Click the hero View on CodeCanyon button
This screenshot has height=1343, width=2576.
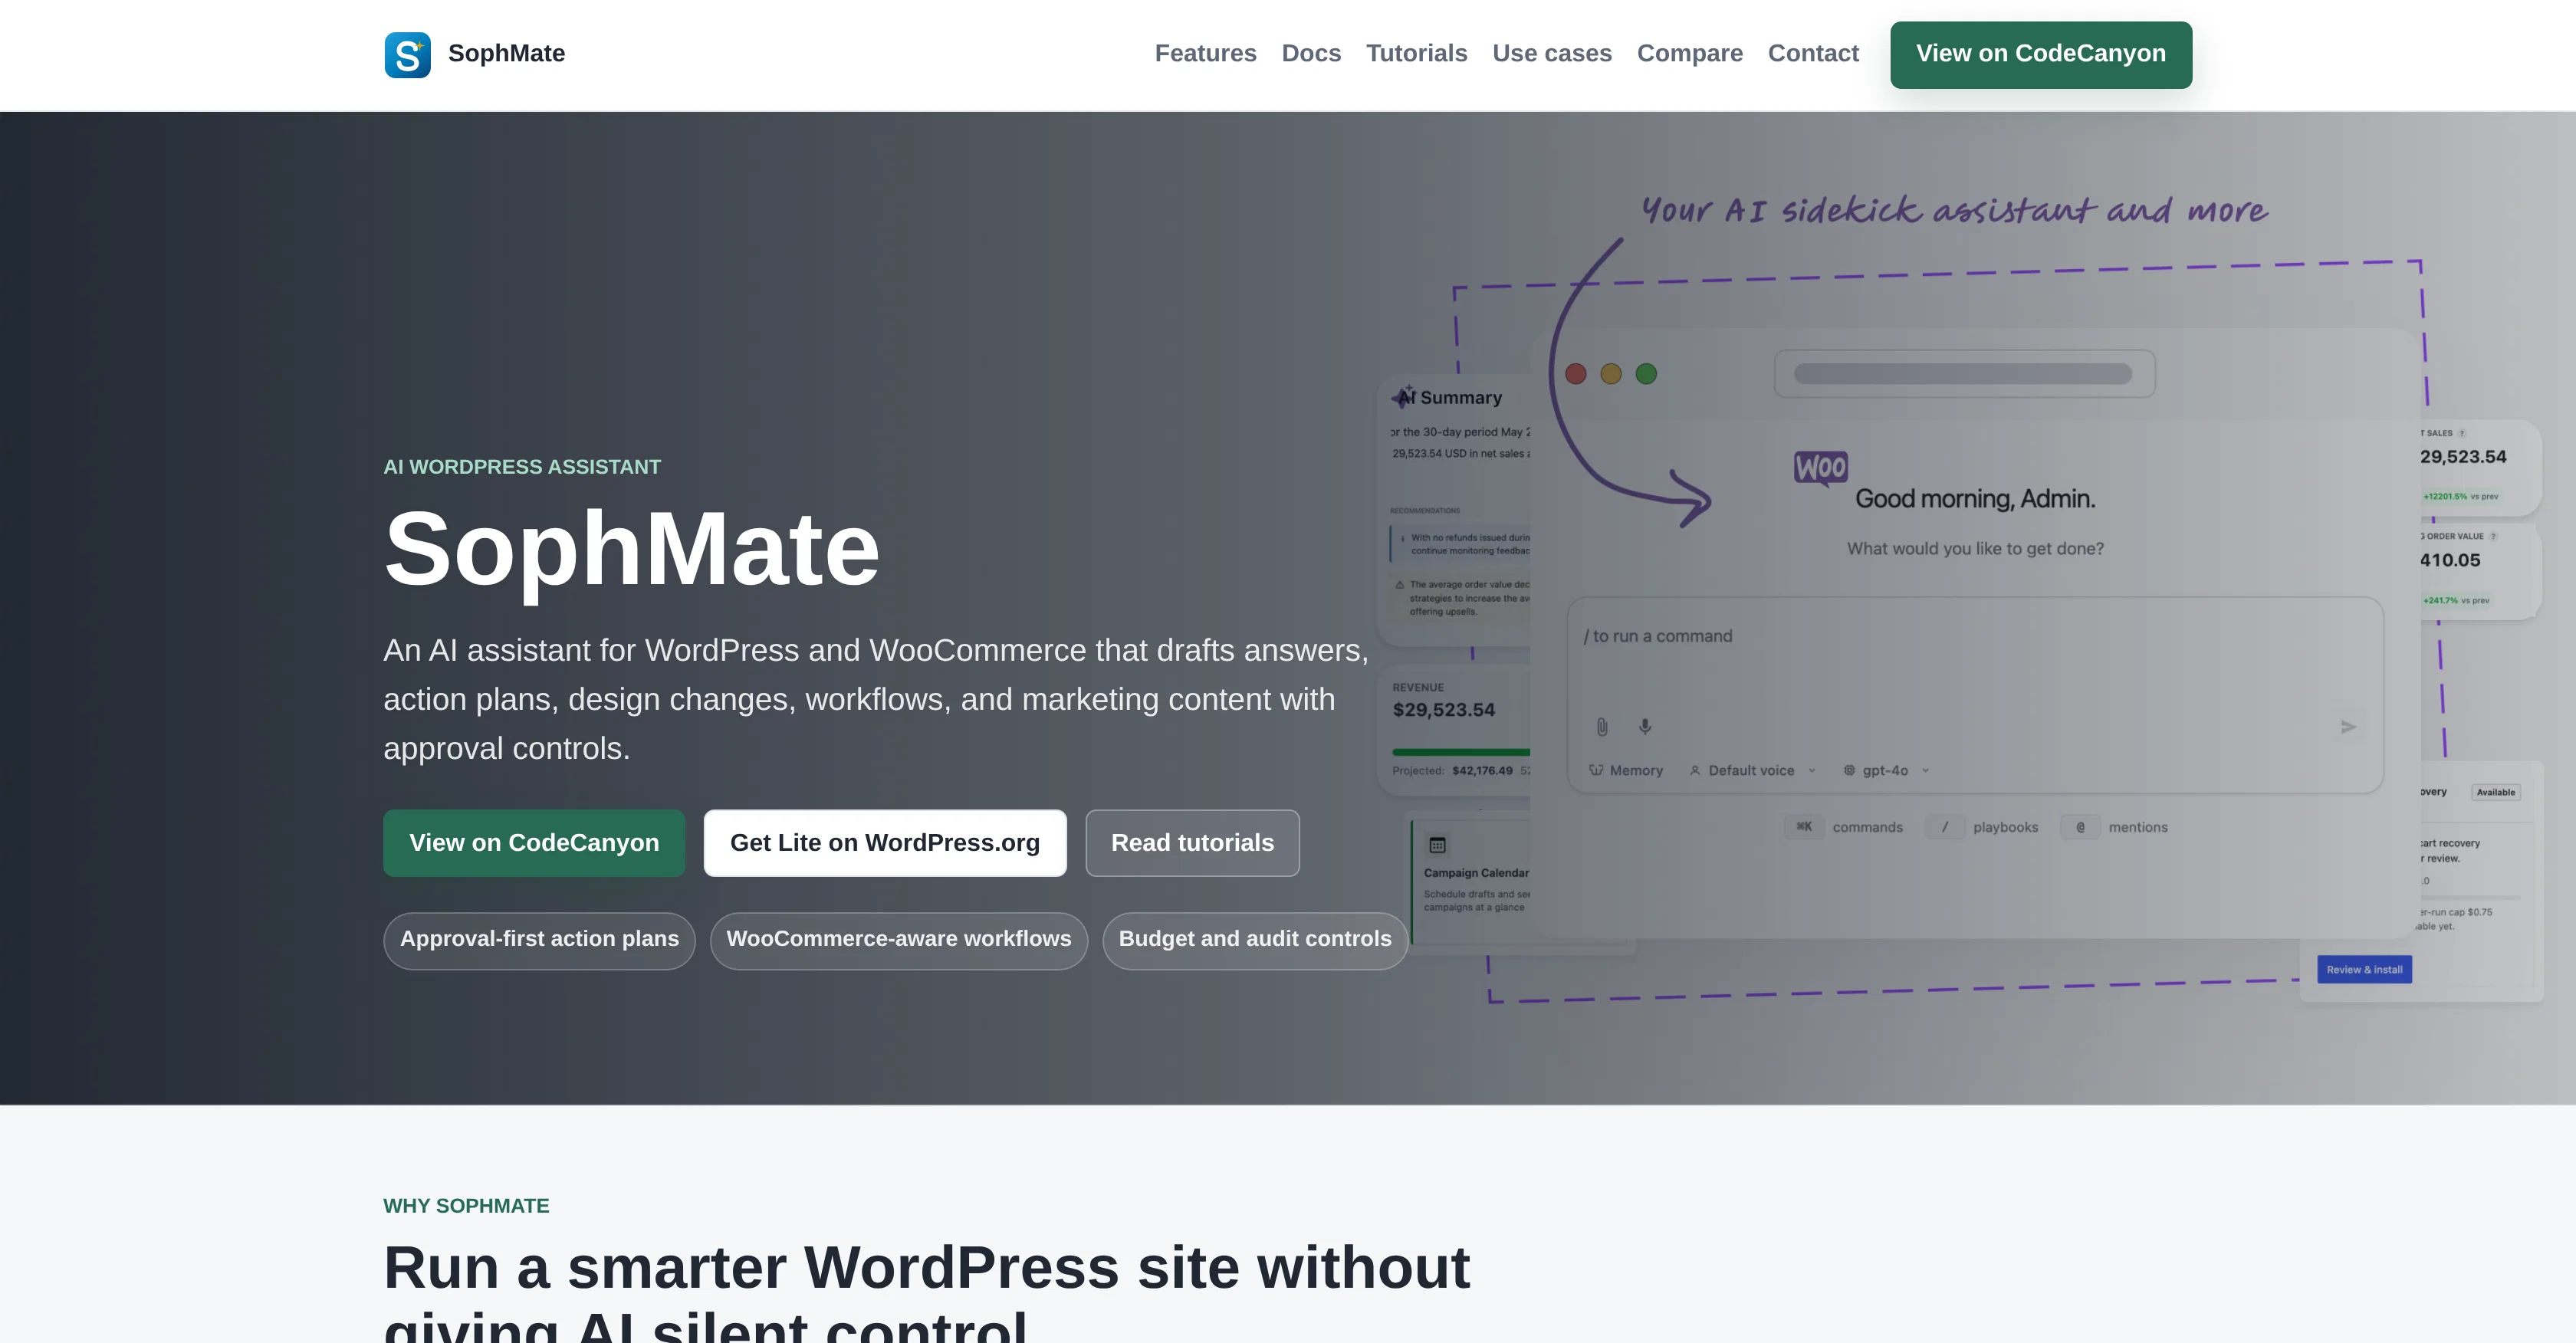tap(534, 842)
